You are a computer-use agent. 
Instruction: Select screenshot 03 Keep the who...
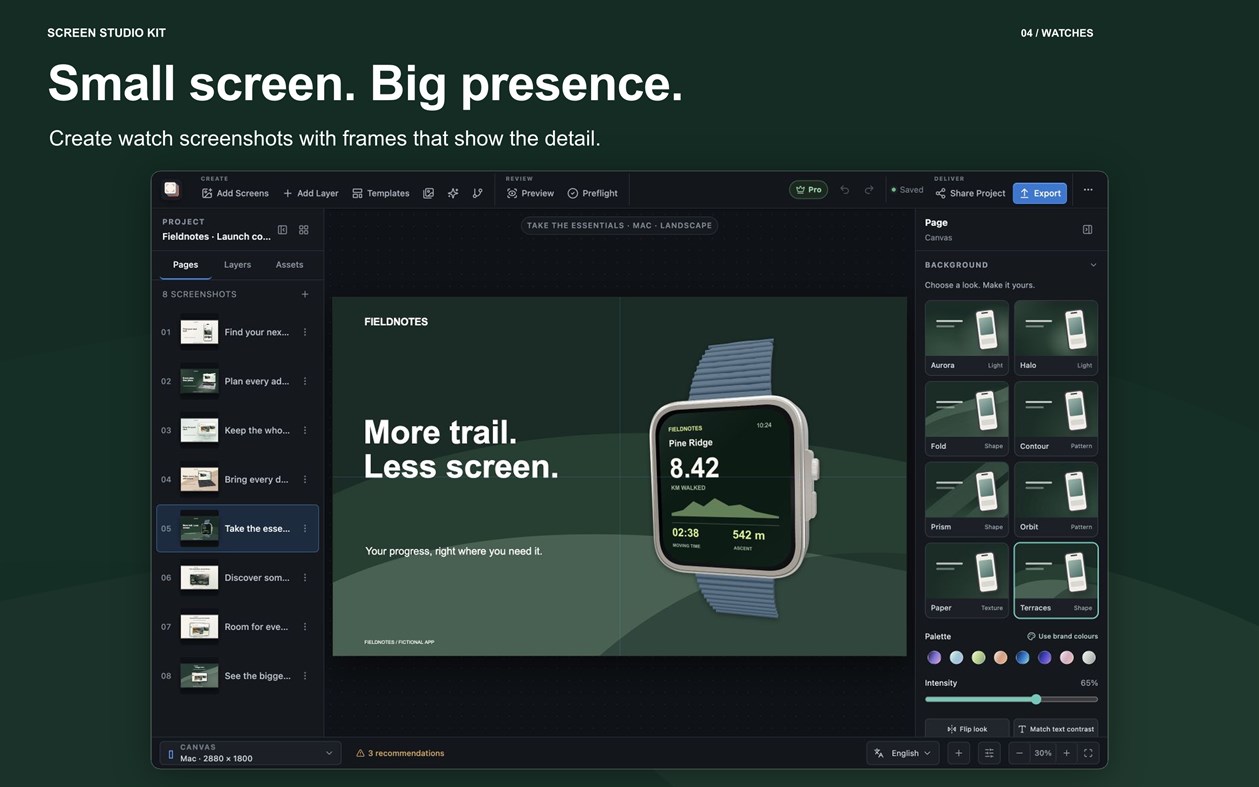click(238, 430)
